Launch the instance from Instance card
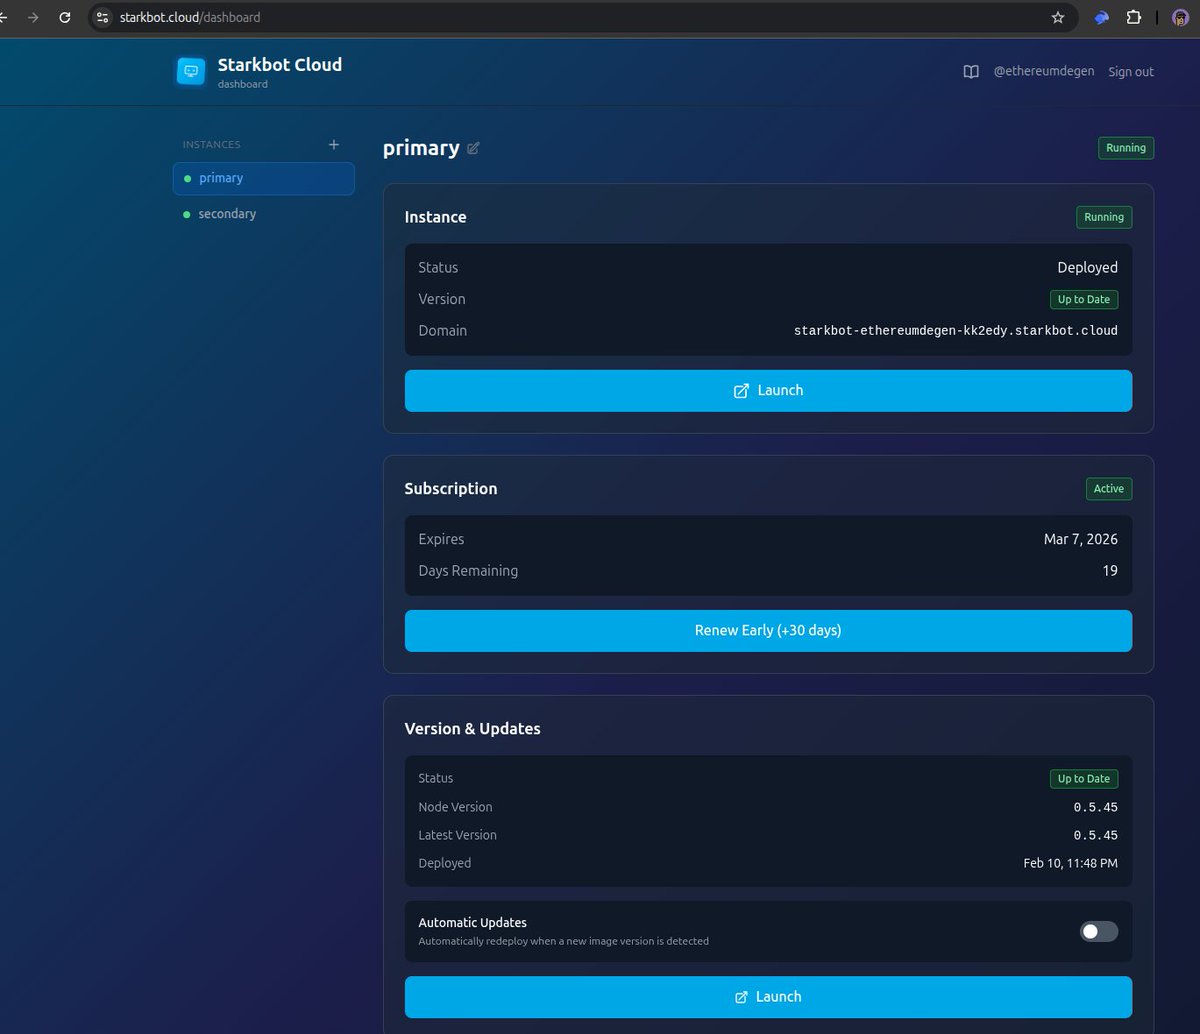This screenshot has width=1200, height=1034. click(x=768, y=391)
